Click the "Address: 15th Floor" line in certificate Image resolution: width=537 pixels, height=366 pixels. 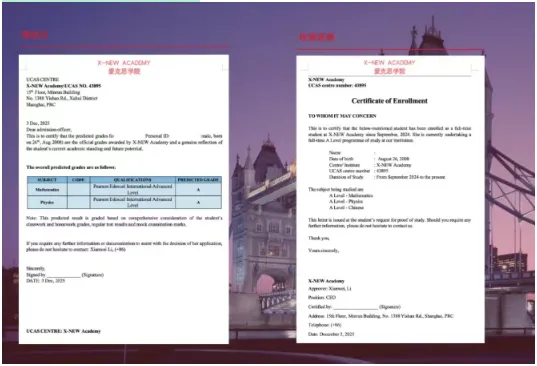tap(381, 316)
